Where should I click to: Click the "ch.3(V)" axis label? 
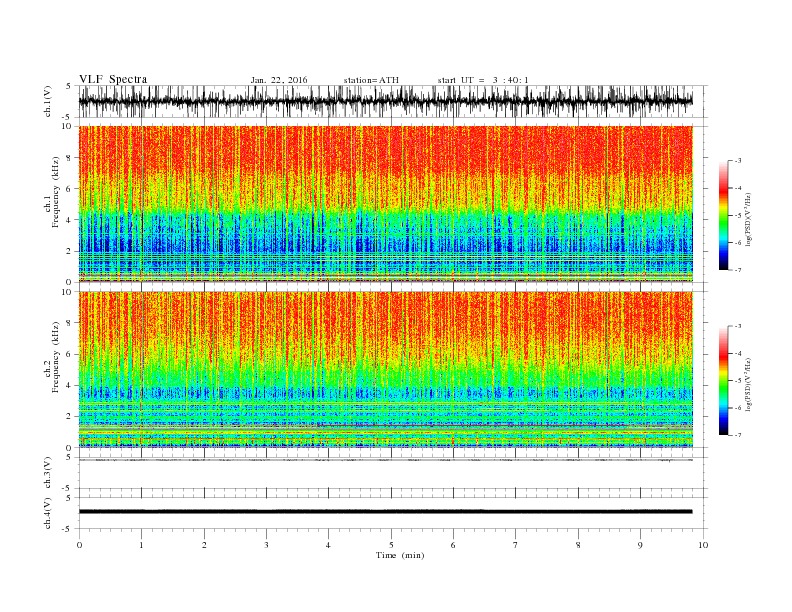[48, 473]
